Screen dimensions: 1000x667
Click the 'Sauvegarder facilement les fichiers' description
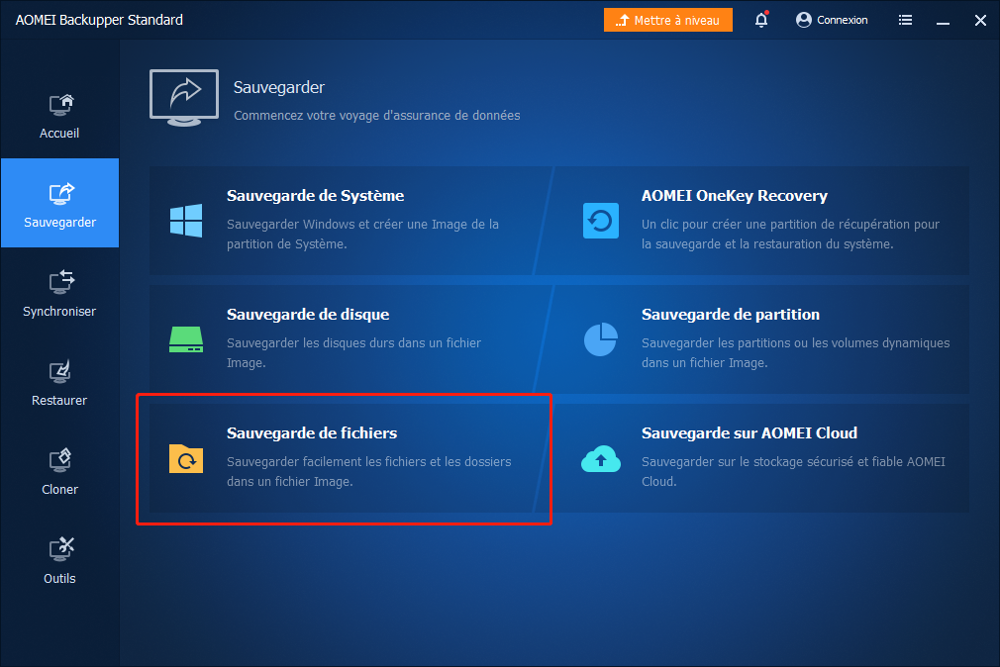point(369,471)
